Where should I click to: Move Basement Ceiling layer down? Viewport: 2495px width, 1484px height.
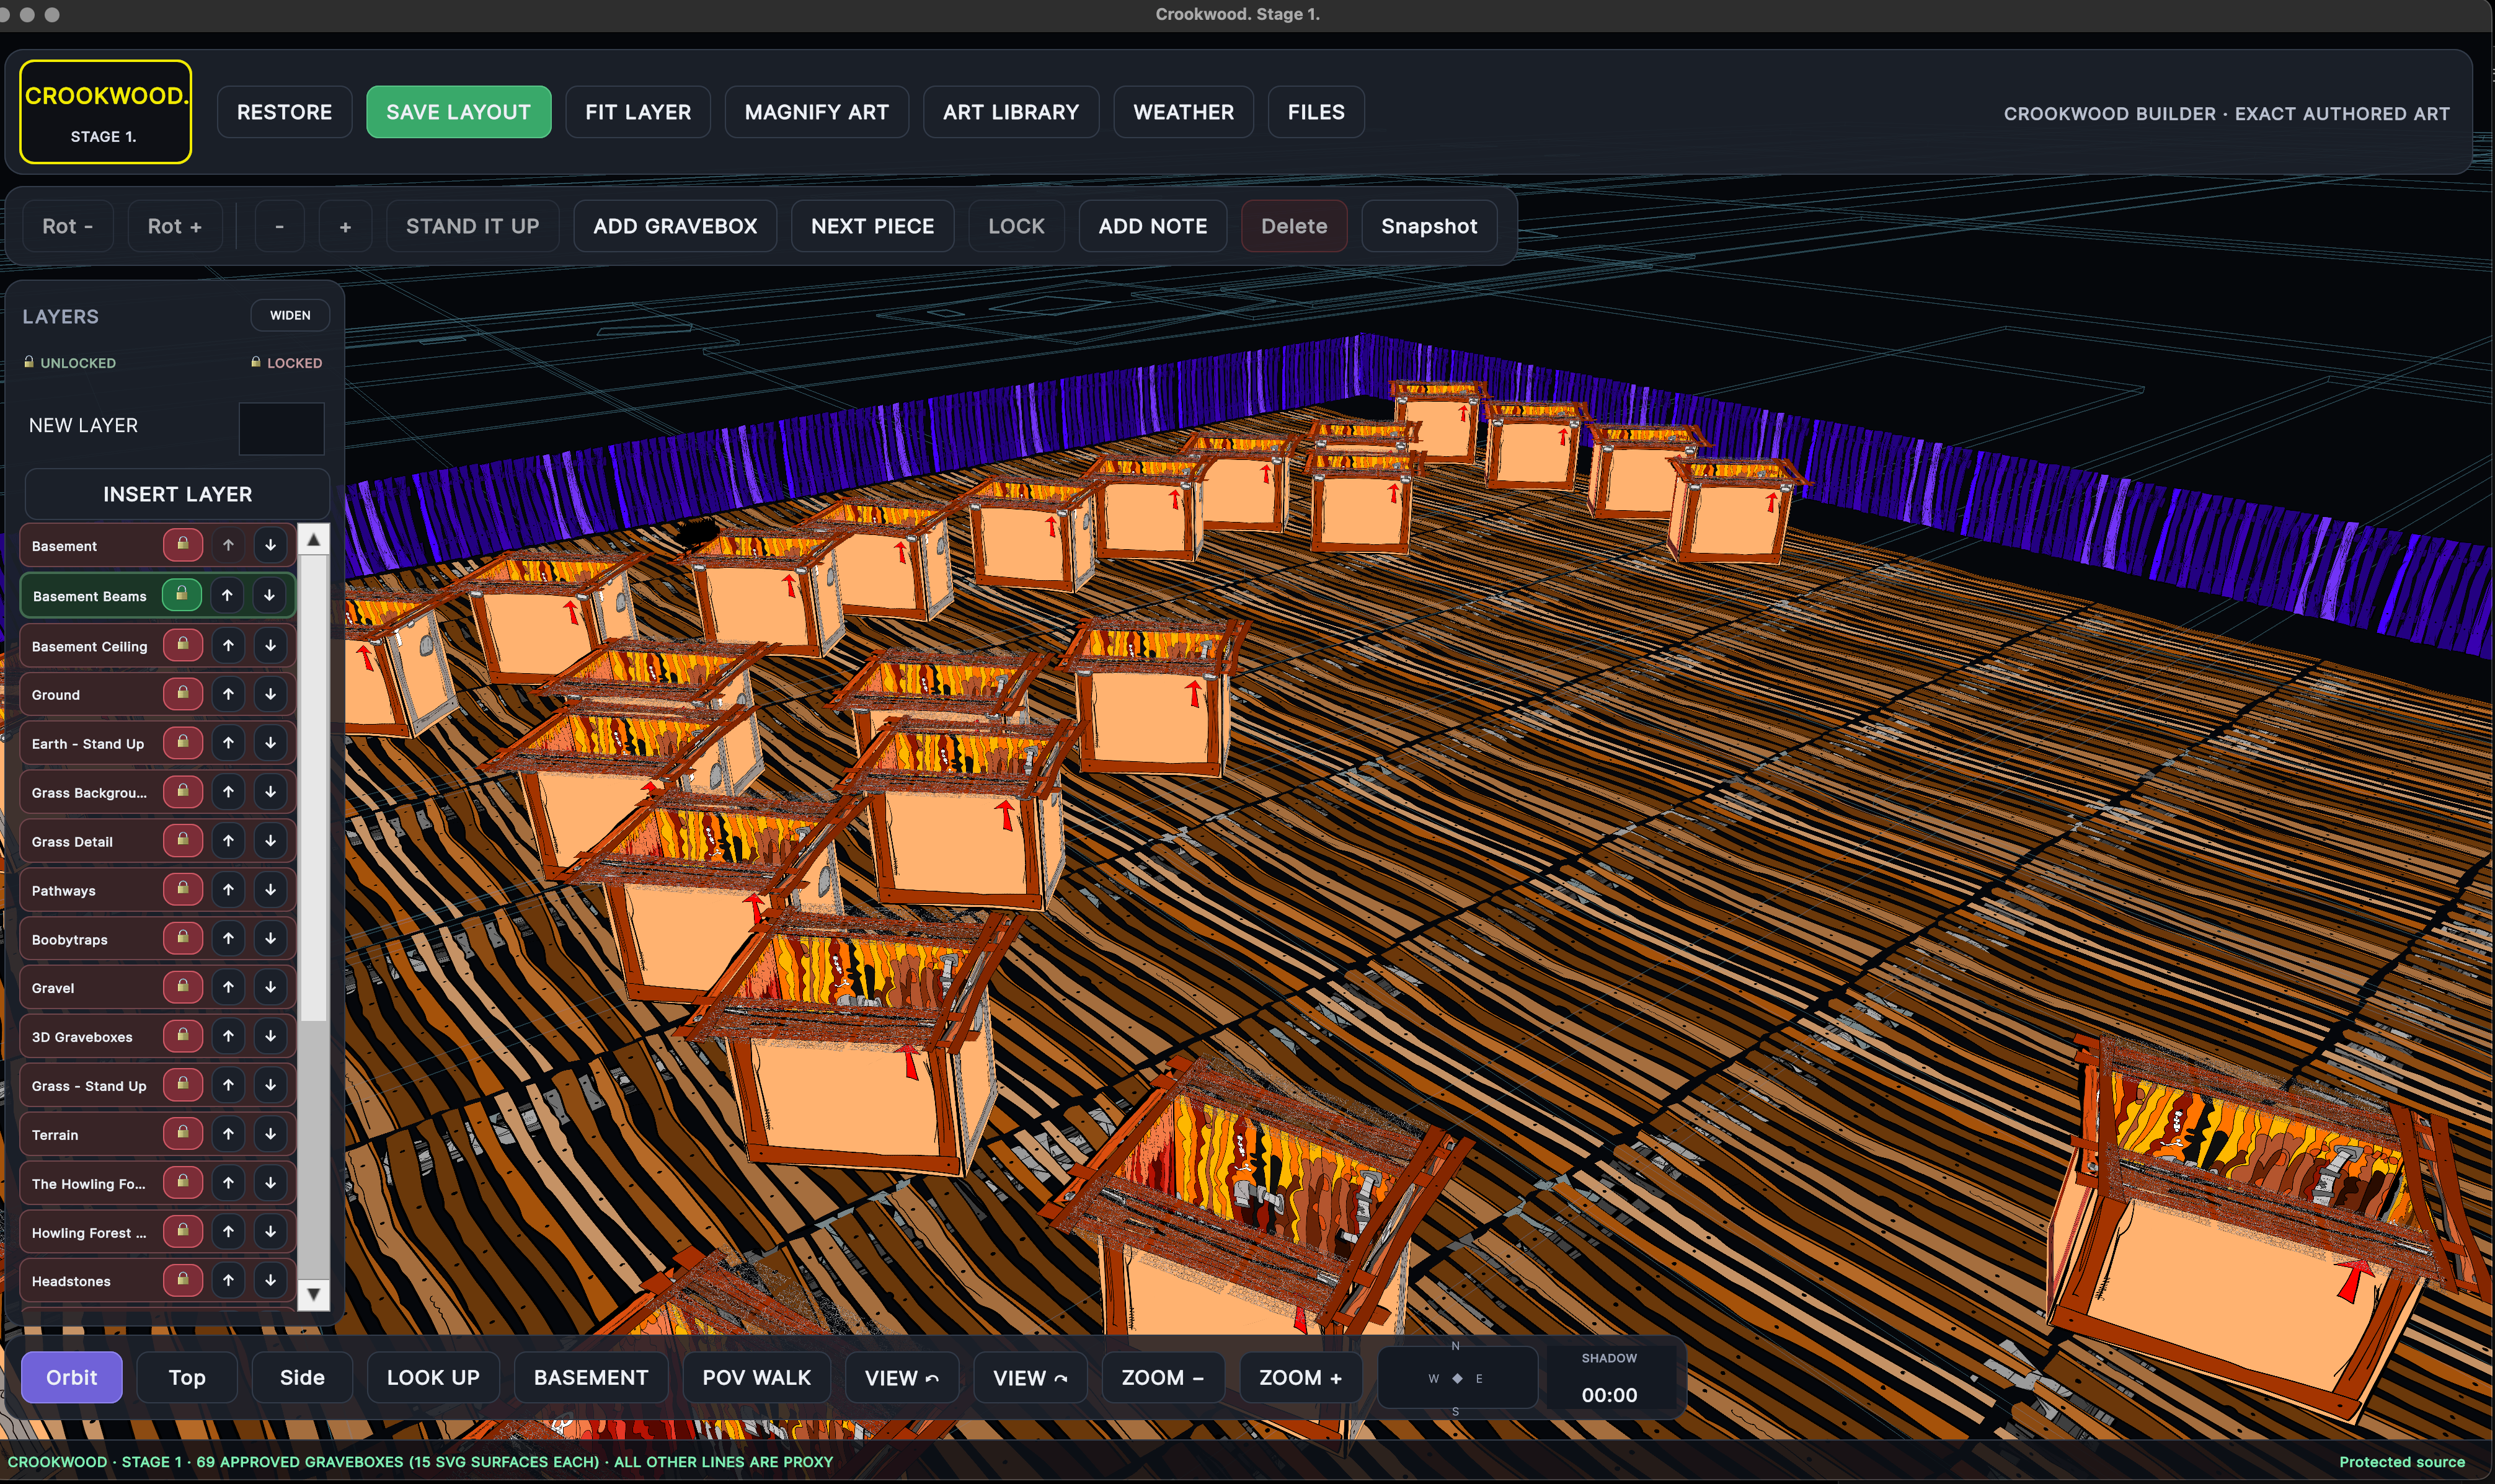[270, 645]
